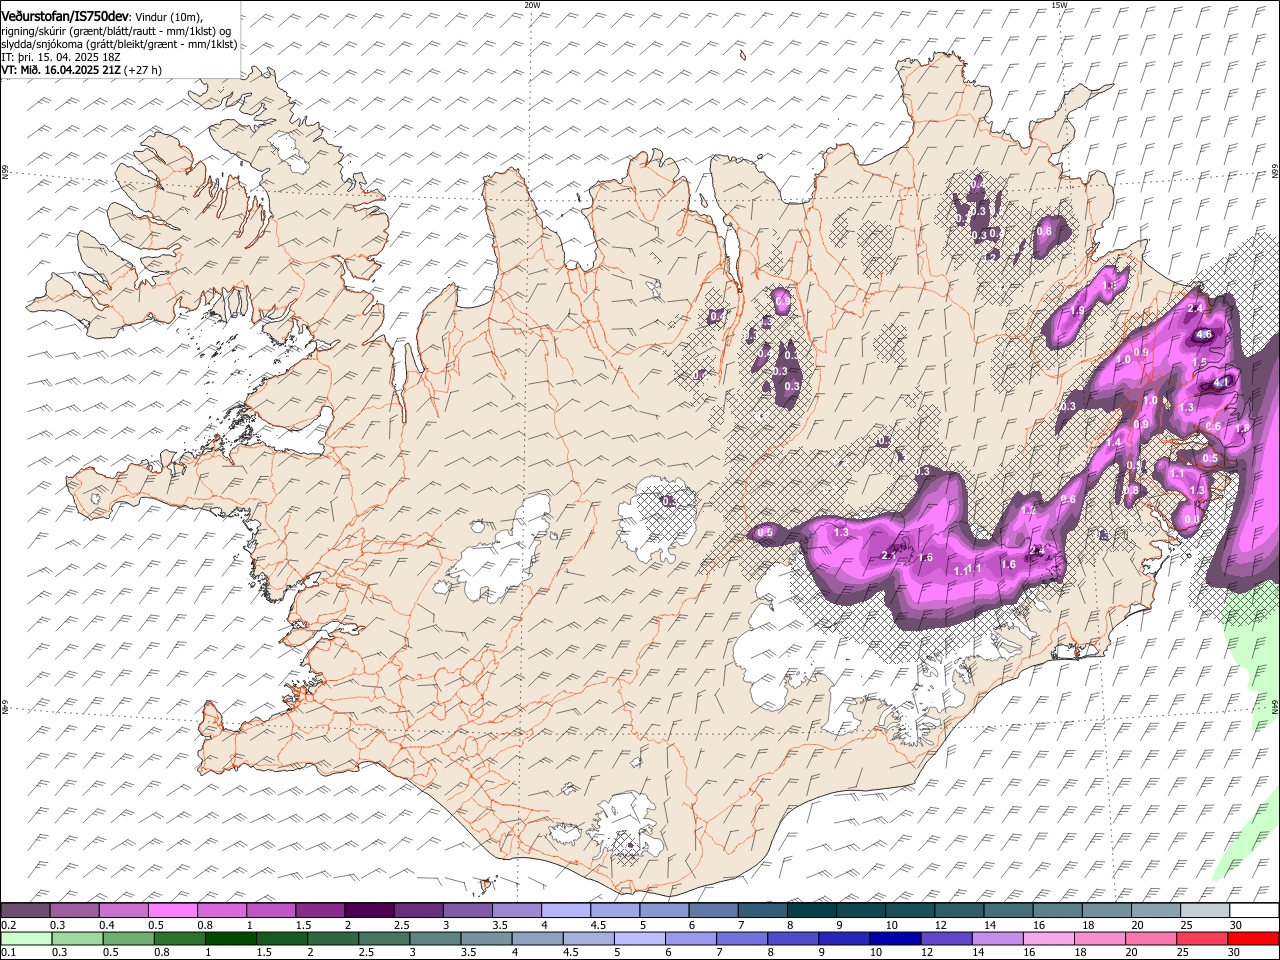Select the bright red lower swatch labeled 30

[1253, 938]
